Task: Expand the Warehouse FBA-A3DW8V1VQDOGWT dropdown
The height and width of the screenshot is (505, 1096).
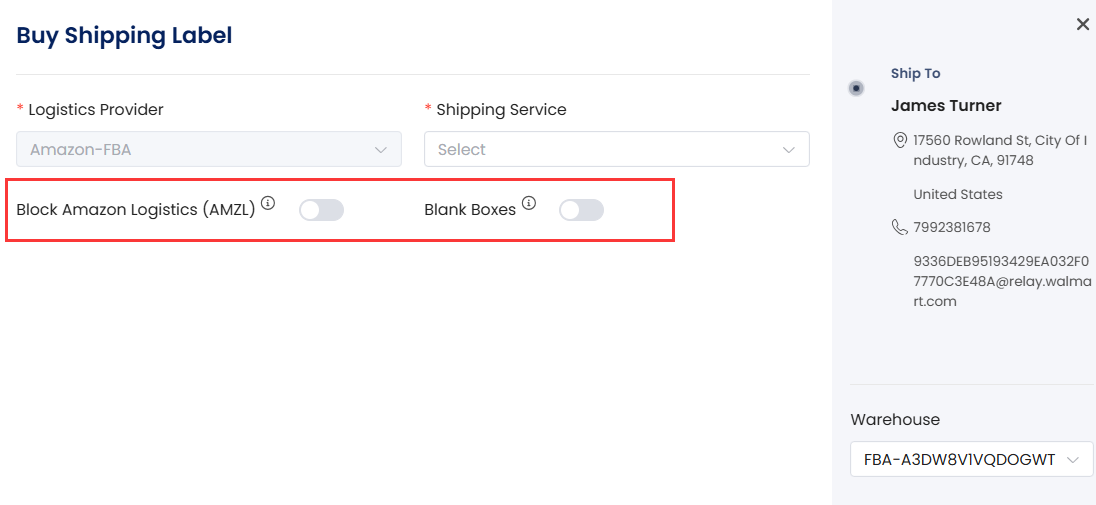Action: 972,460
